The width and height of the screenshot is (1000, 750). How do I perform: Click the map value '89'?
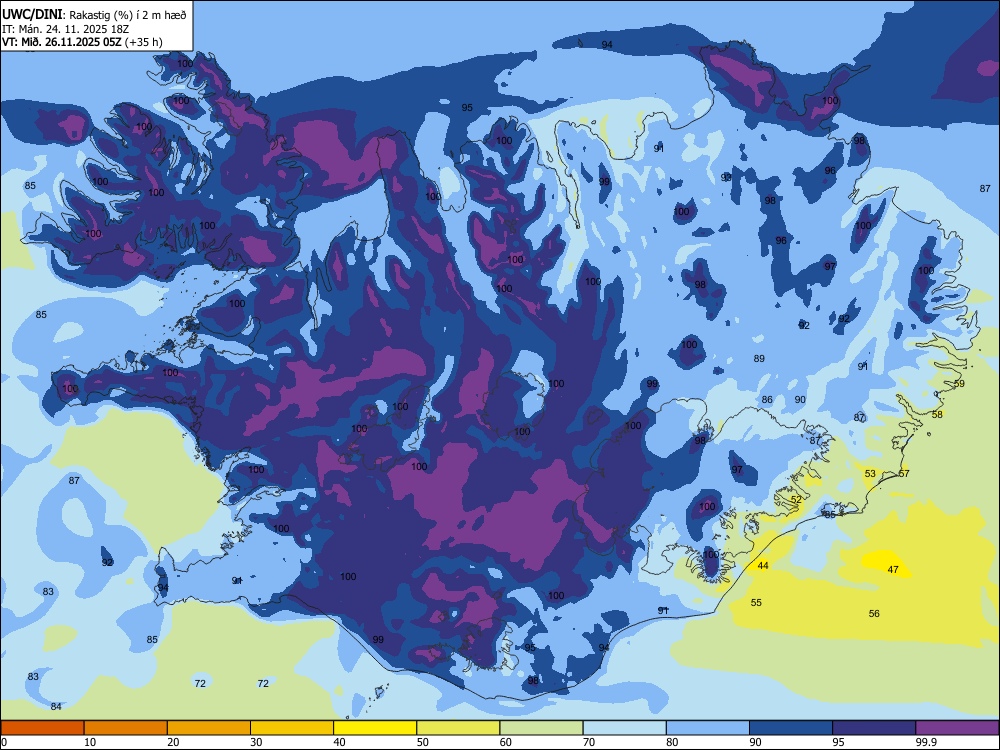tap(759, 359)
